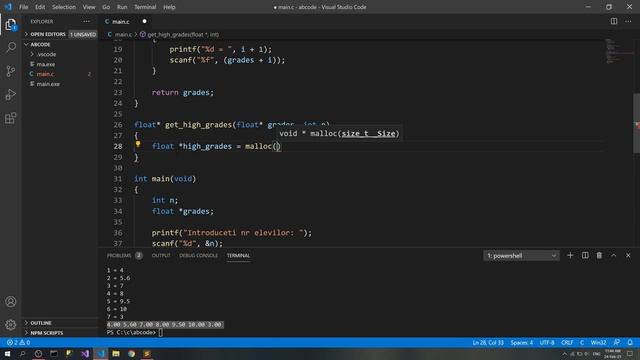Screen dimensions: 640x360
Task: Open Chrome from the taskbar
Action: pyautogui.click(x=131, y=353)
